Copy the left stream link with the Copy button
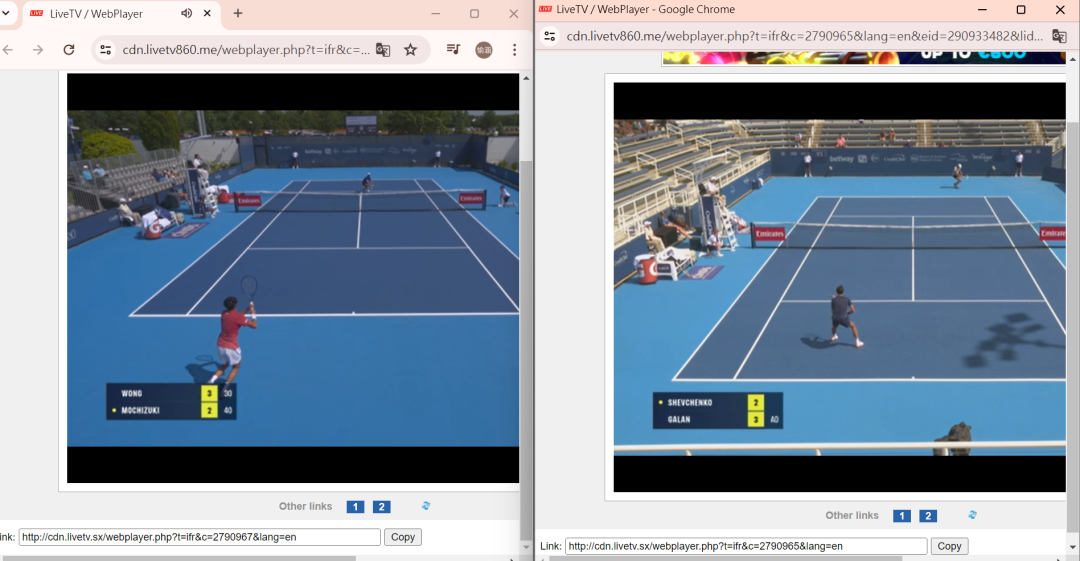This screenshot has height=561, width=1080. click(403, 537)
